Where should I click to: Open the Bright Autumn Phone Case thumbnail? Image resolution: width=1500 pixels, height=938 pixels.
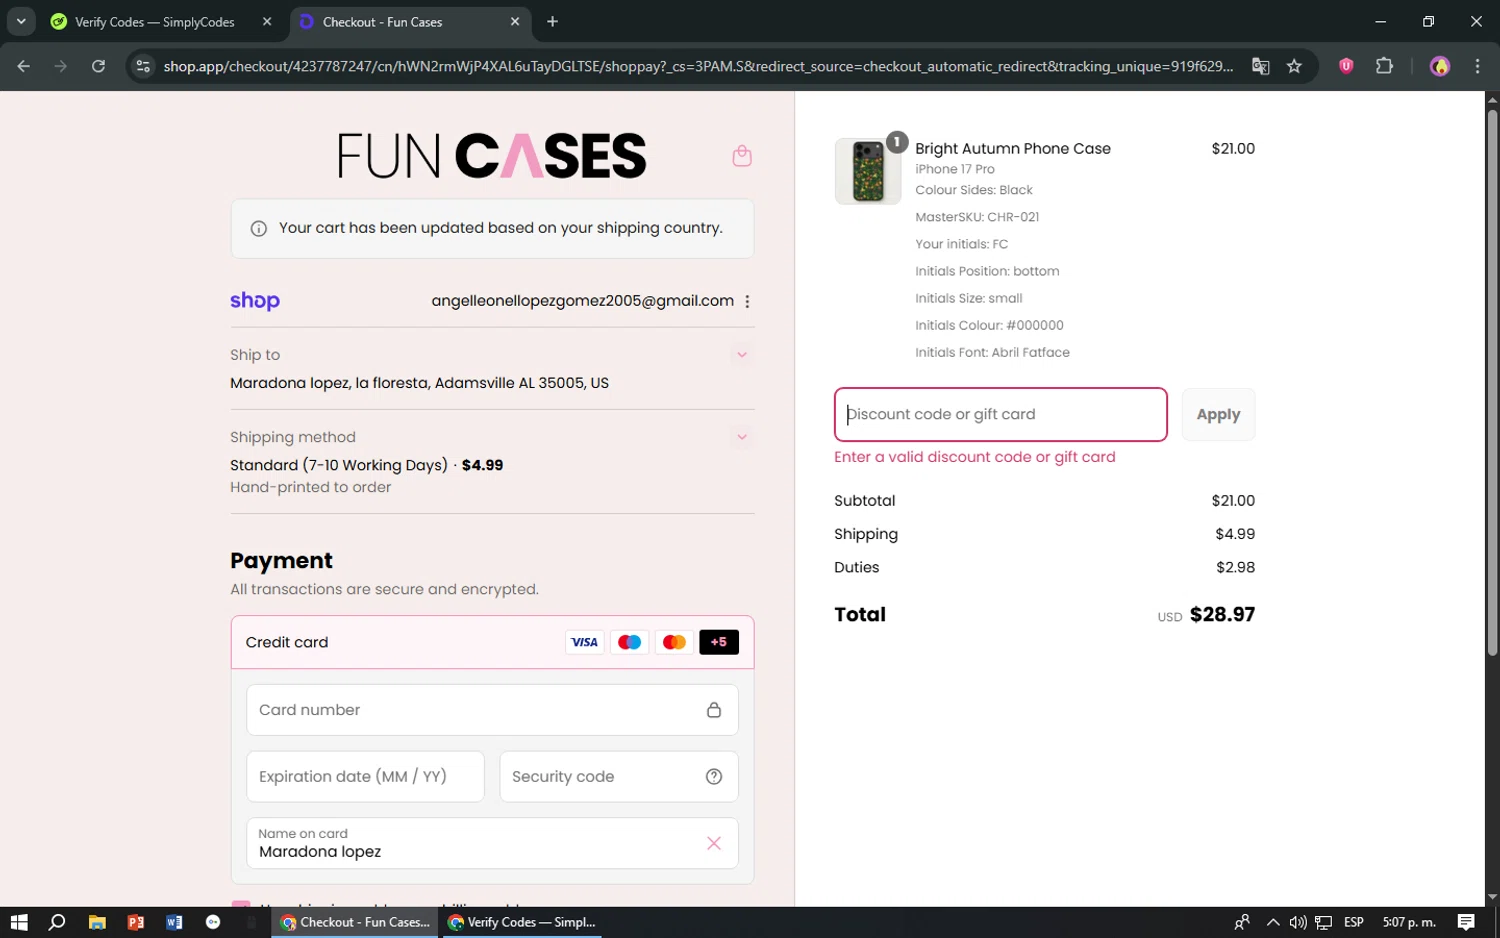[x=868, y=171]
